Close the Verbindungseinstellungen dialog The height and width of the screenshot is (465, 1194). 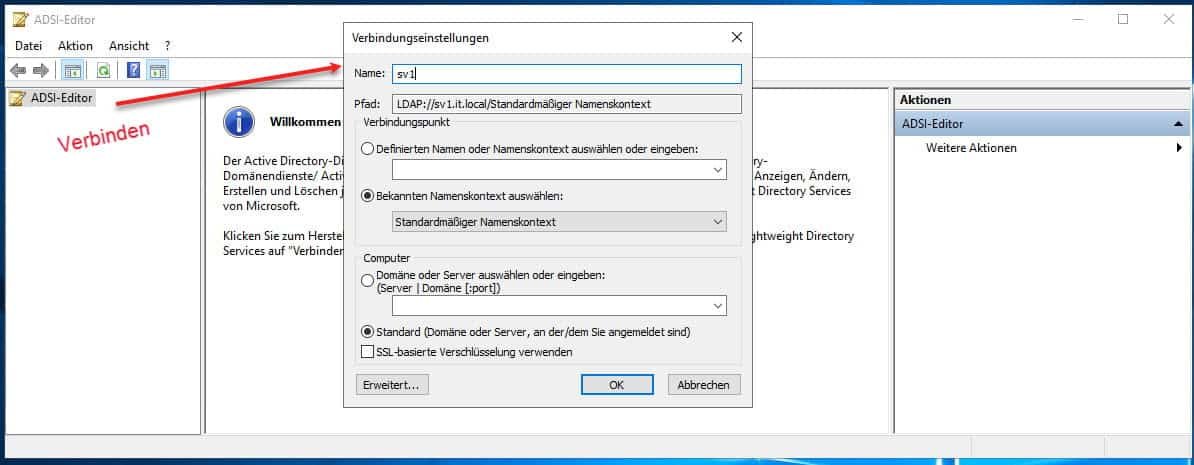coord(736,37)
